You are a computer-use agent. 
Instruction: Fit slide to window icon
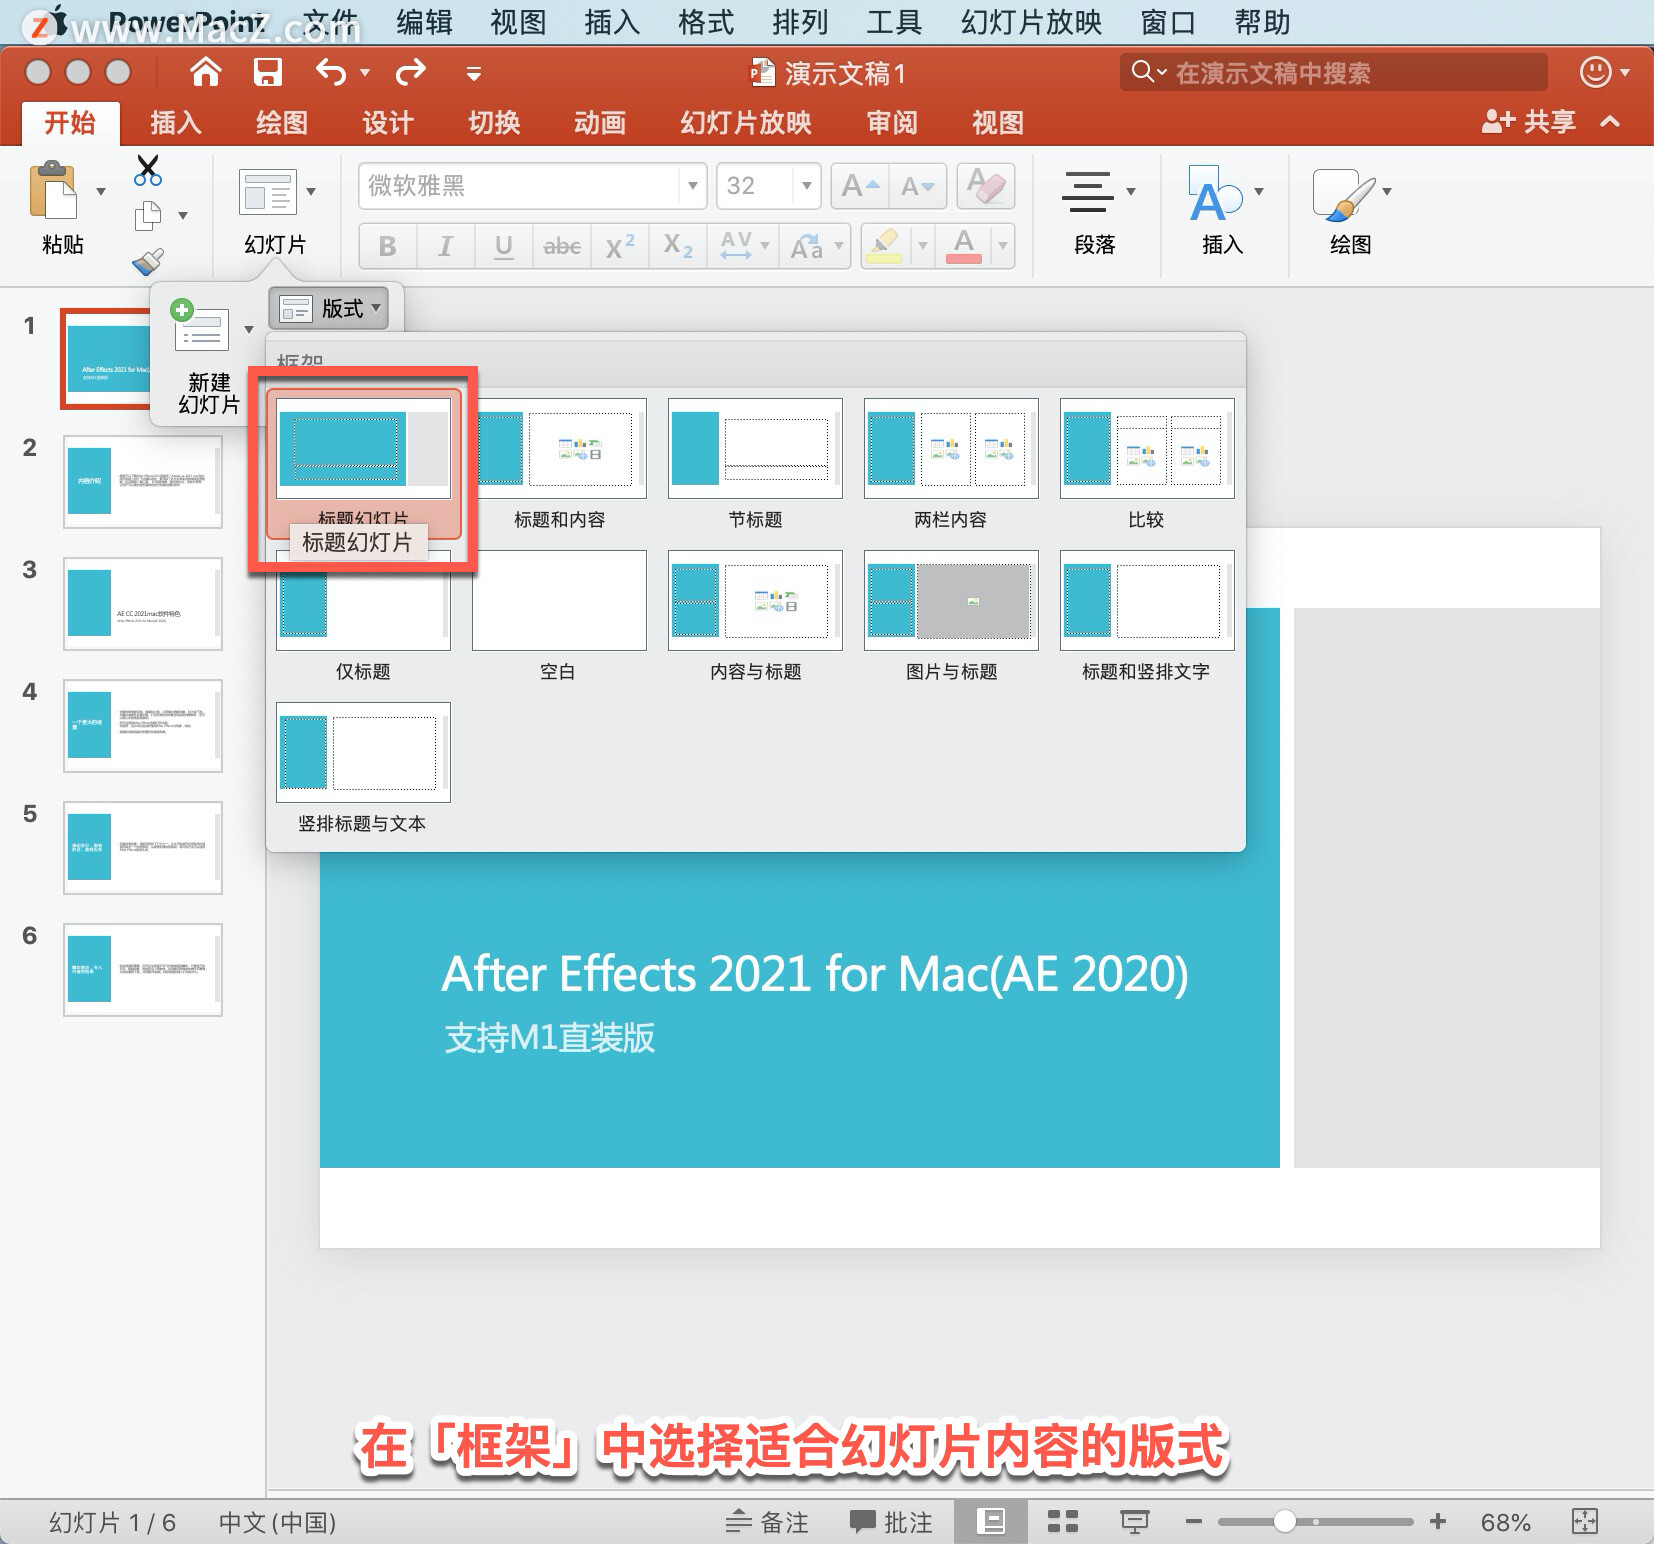pos(1585,1522)
